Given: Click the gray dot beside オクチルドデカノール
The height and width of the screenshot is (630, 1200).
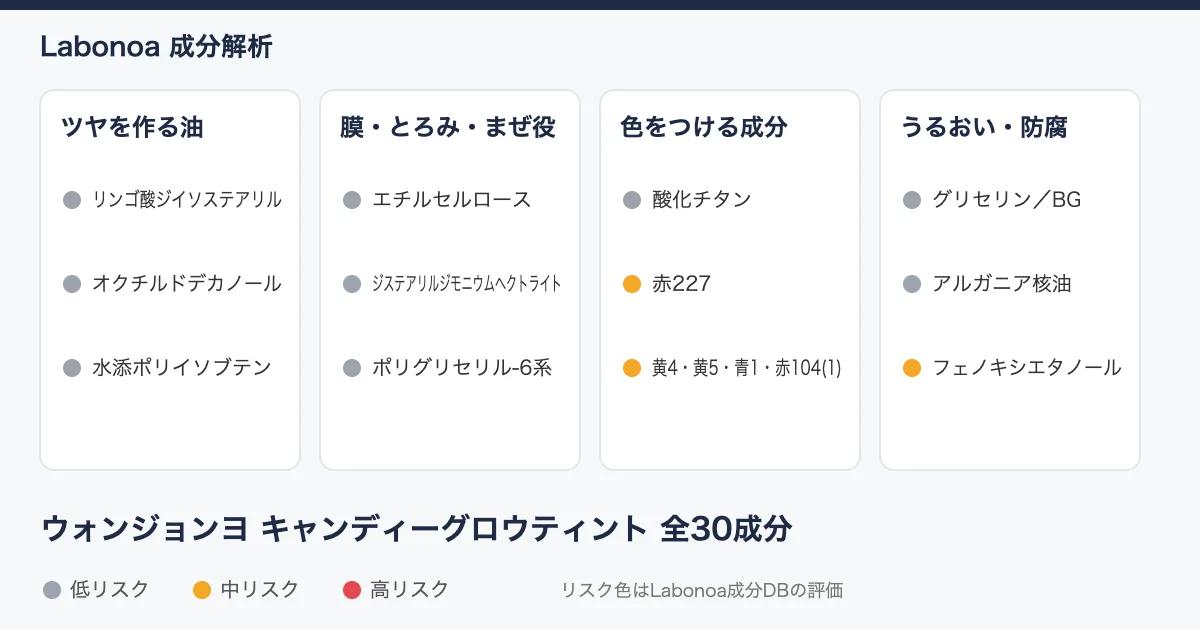Looking at the screenshot, I should coord(71,284).
